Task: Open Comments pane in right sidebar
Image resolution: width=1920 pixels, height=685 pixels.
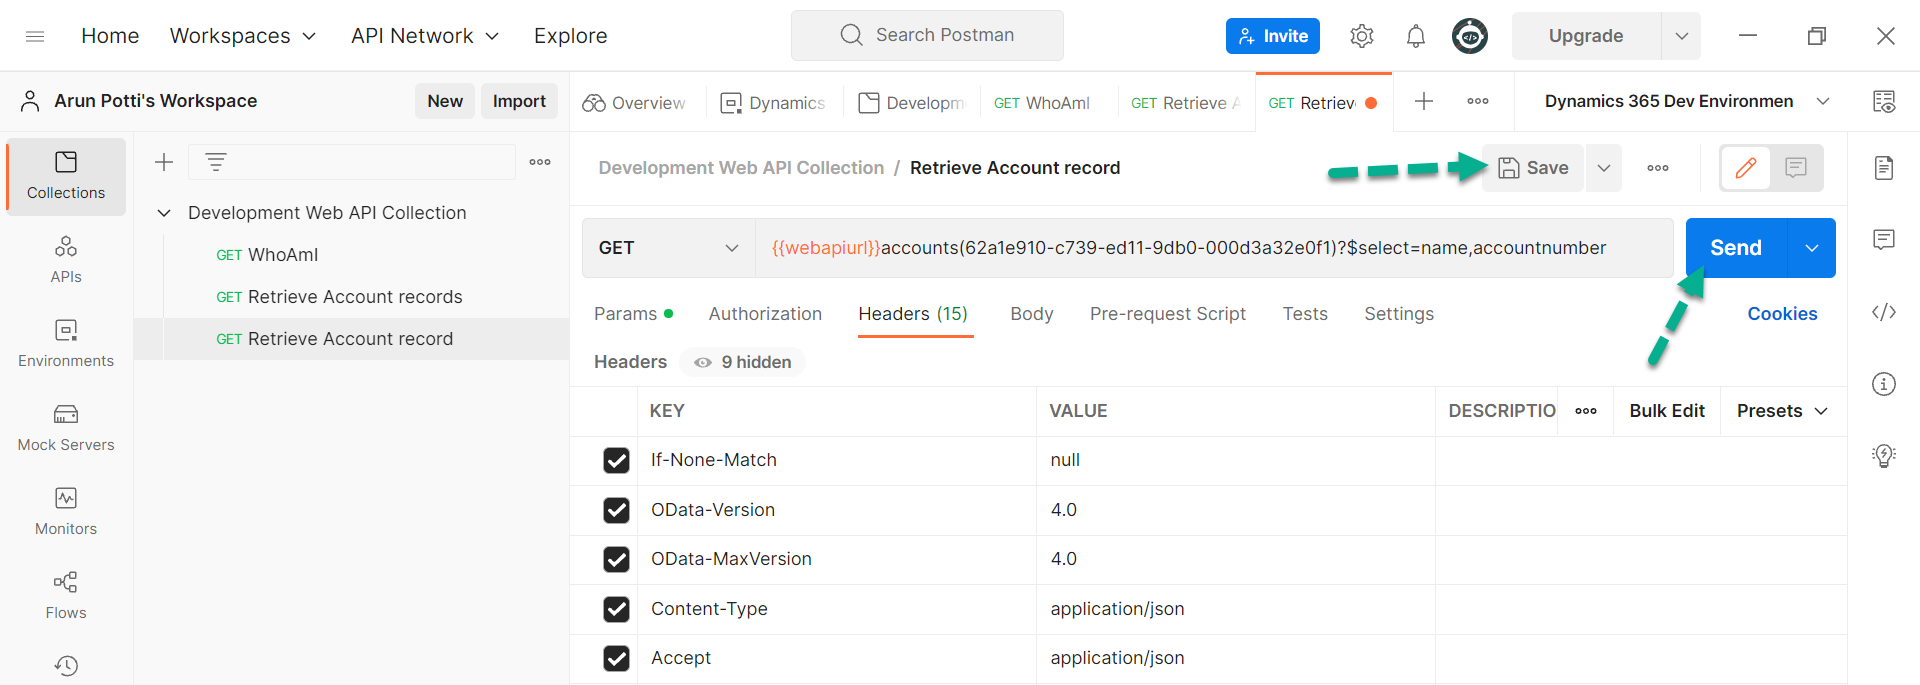Action: (x=1884, y=240)
